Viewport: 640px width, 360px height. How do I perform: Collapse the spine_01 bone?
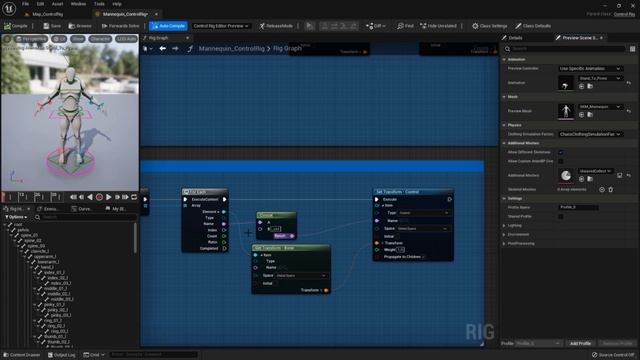(x=11, y=236)
